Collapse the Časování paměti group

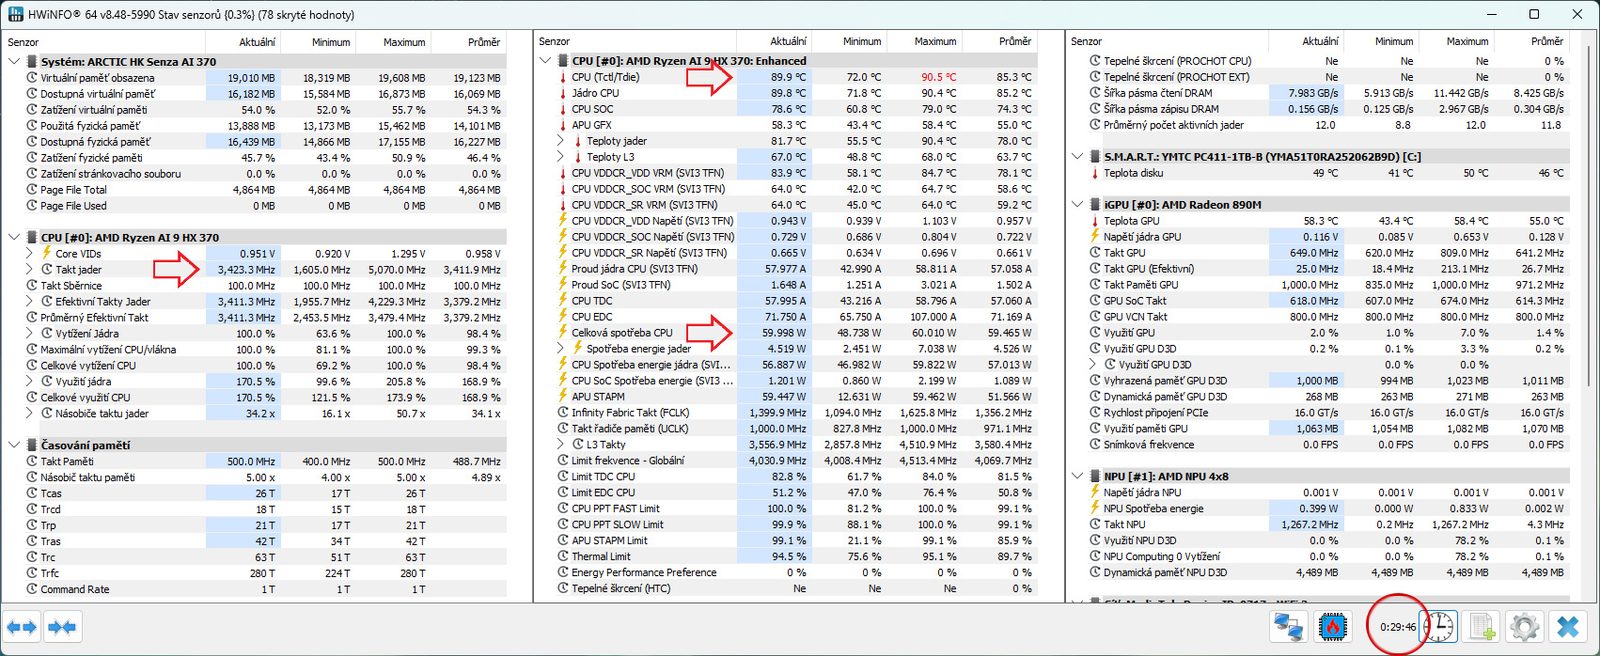pyautogui.click(x=14, y=446)
